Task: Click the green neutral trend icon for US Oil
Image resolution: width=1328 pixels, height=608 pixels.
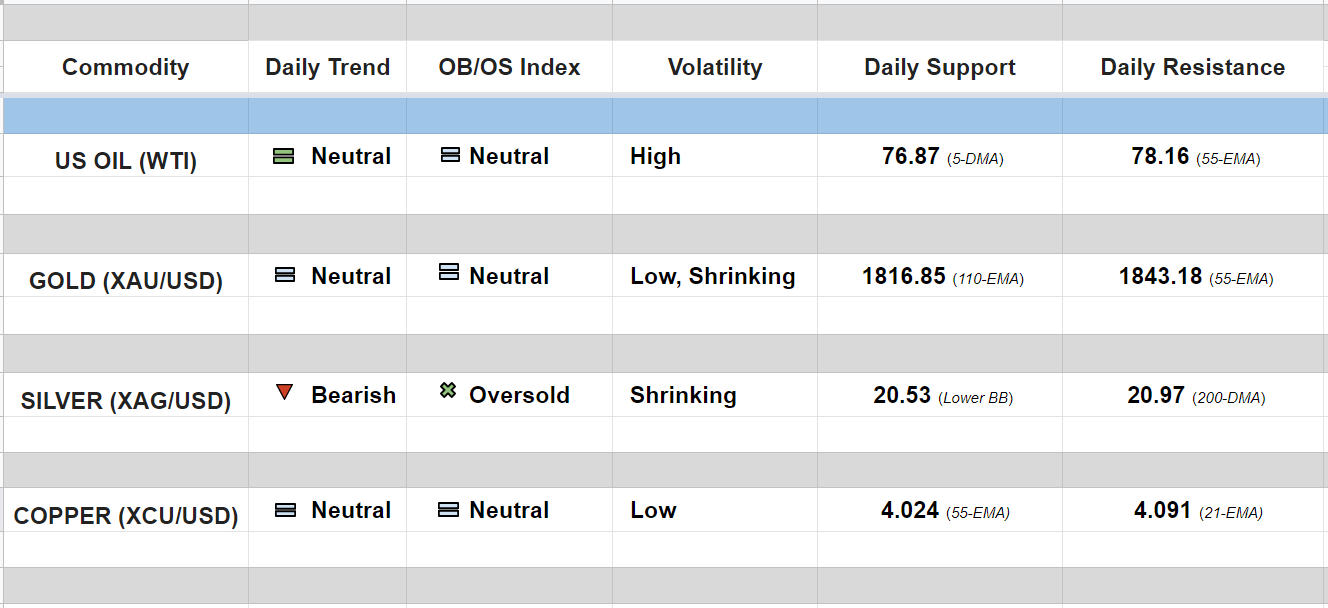Action: click(284, 156)
